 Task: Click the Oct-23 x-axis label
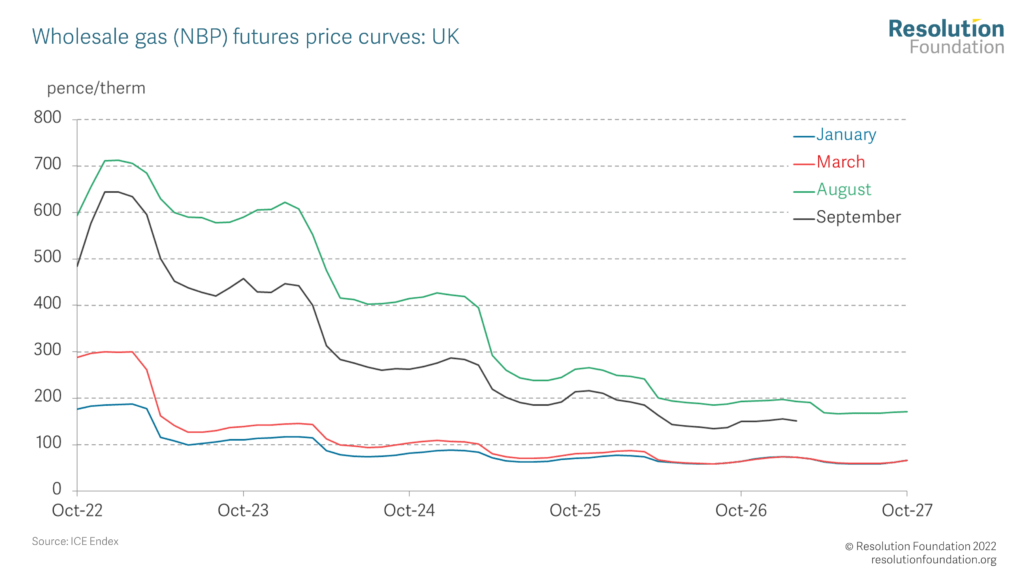coord(243,511)
